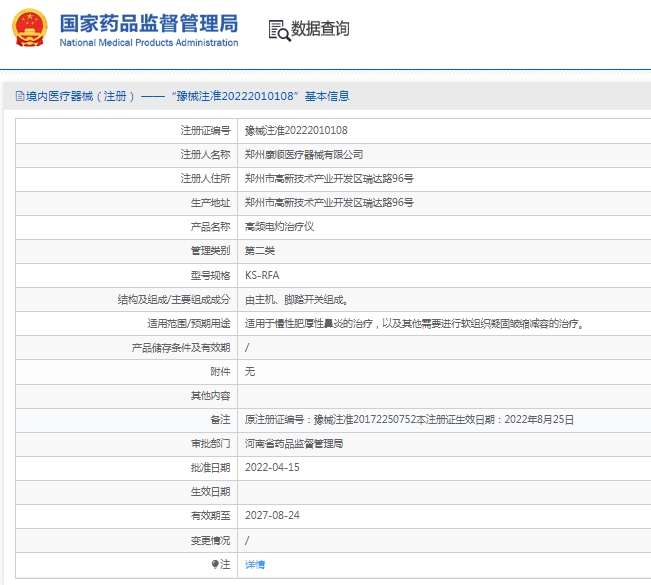Screen dimensions: 651x585
Task: Click the national emblem logo
Action: [x=30, y=28]
